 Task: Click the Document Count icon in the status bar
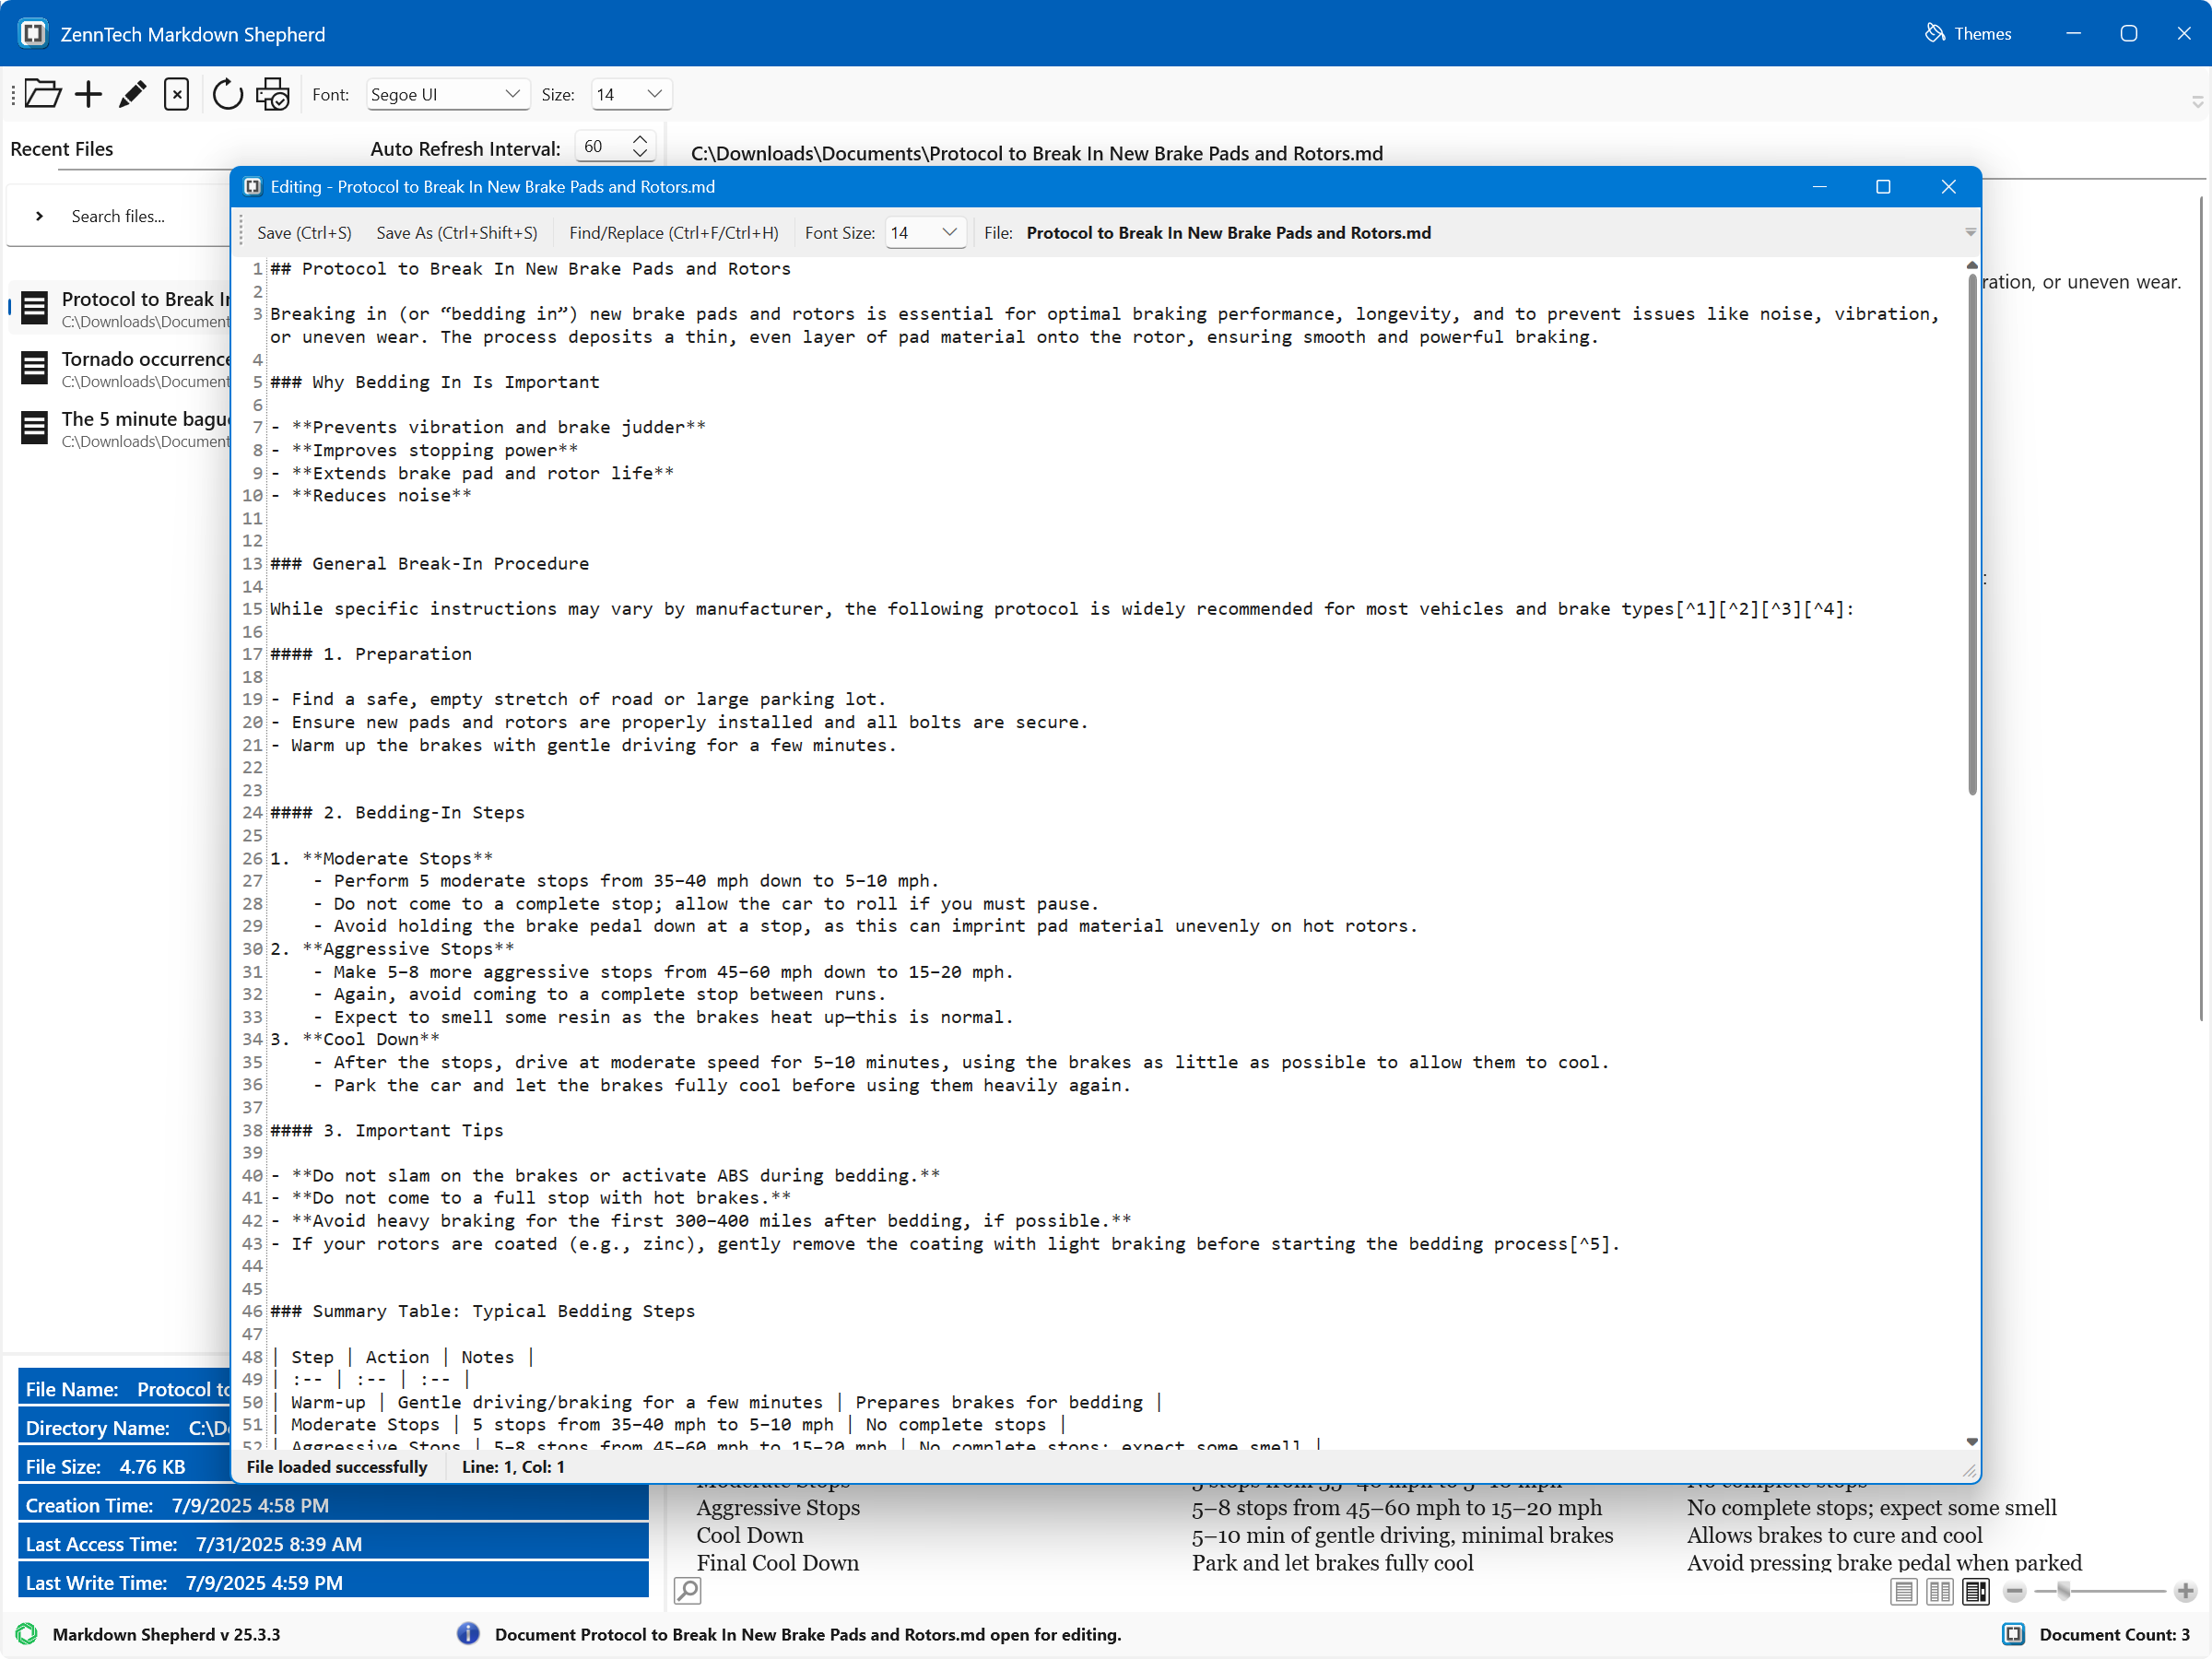pyautogui.click(x=2014, y=1634)
